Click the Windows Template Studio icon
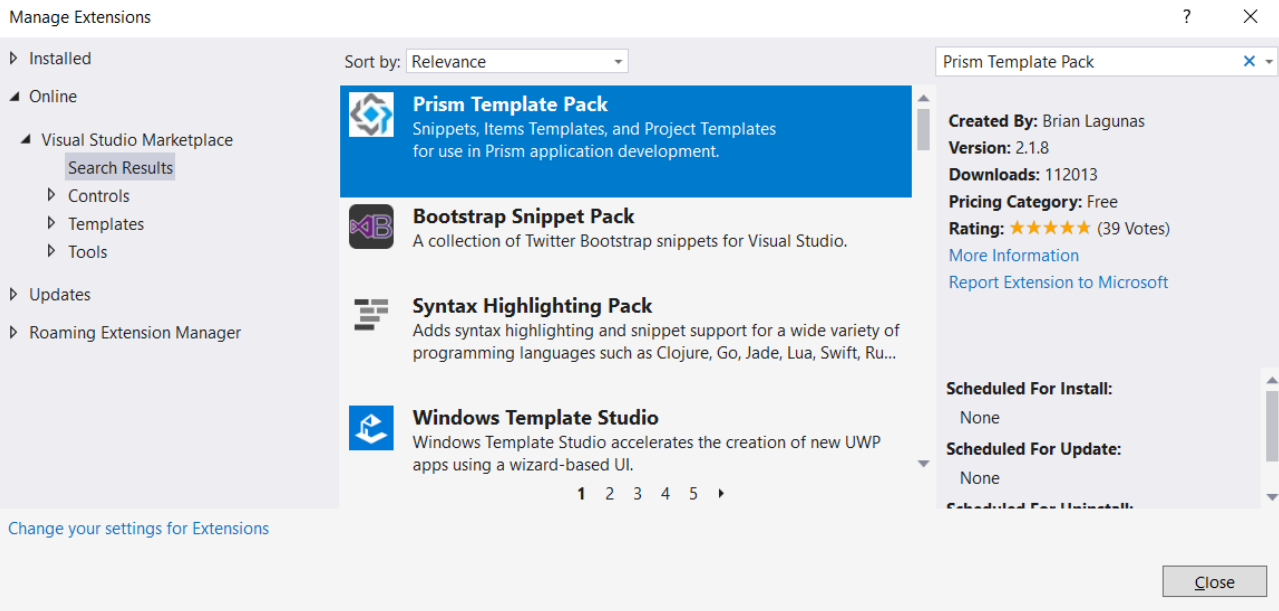This screenshot has width=1279, height=611. [371, 428]
